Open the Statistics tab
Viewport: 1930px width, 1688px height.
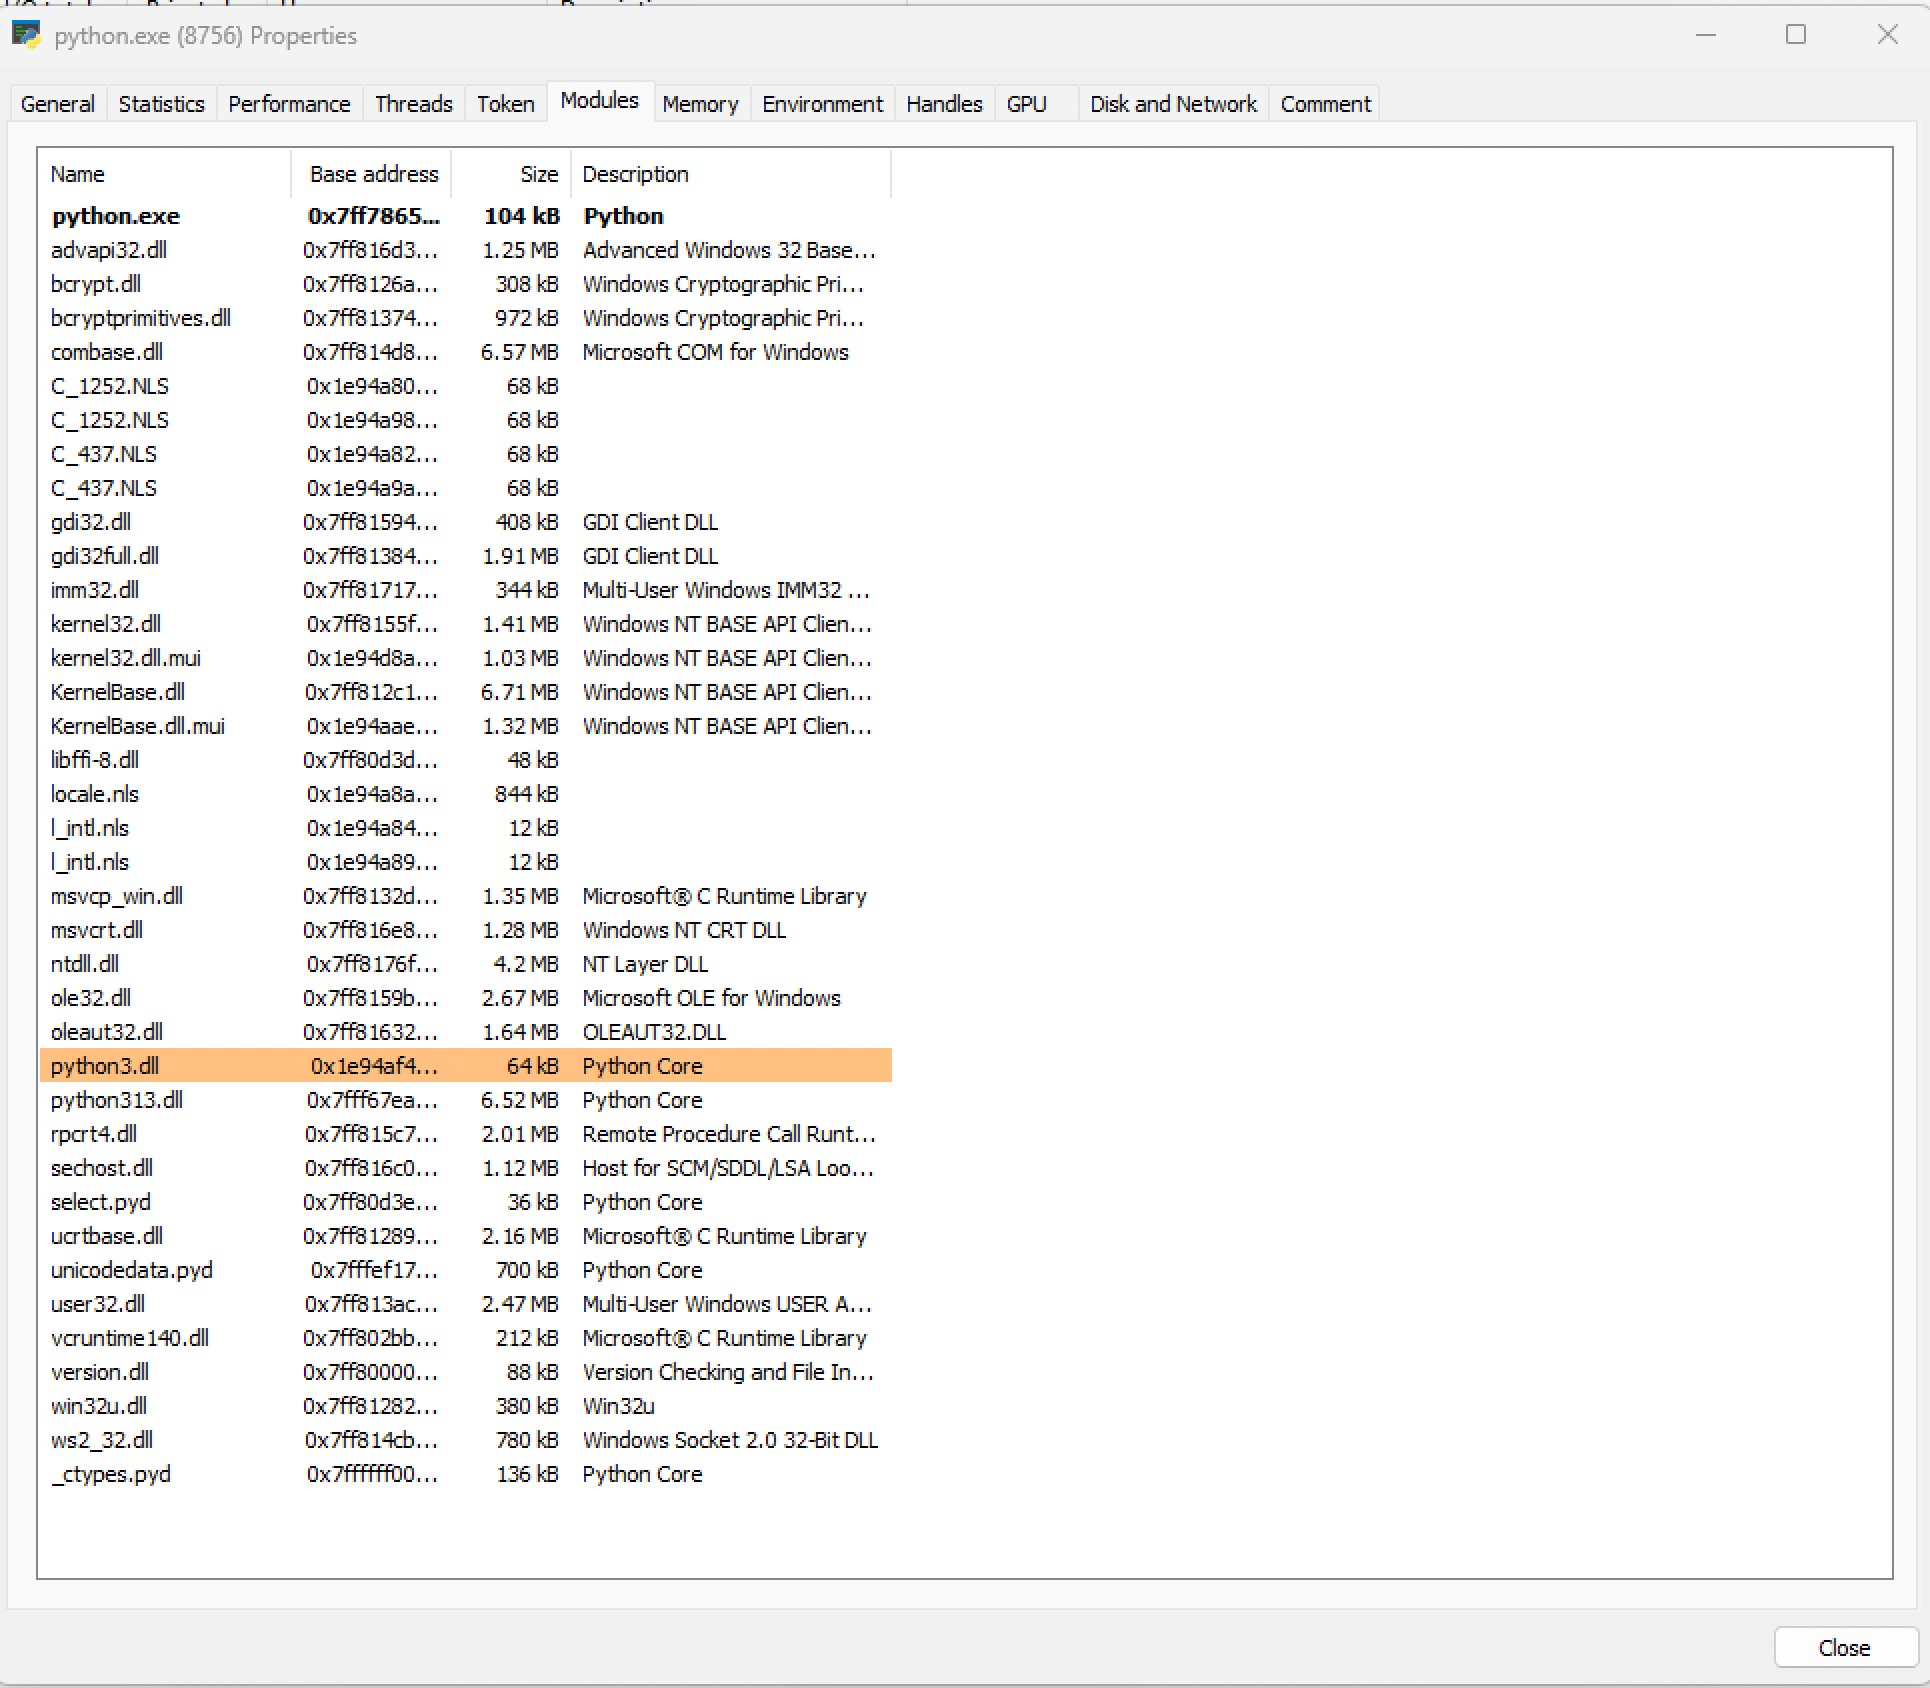click(161, 104)
